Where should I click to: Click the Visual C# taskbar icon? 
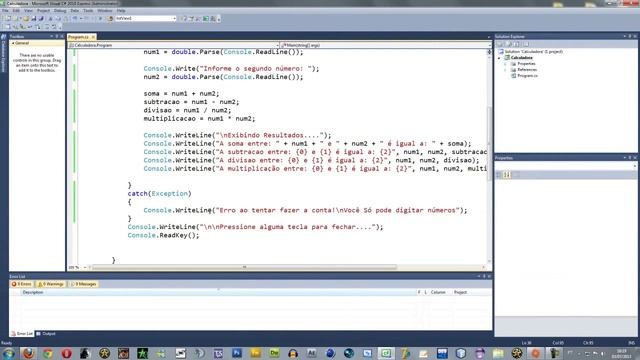click(386, 353)
